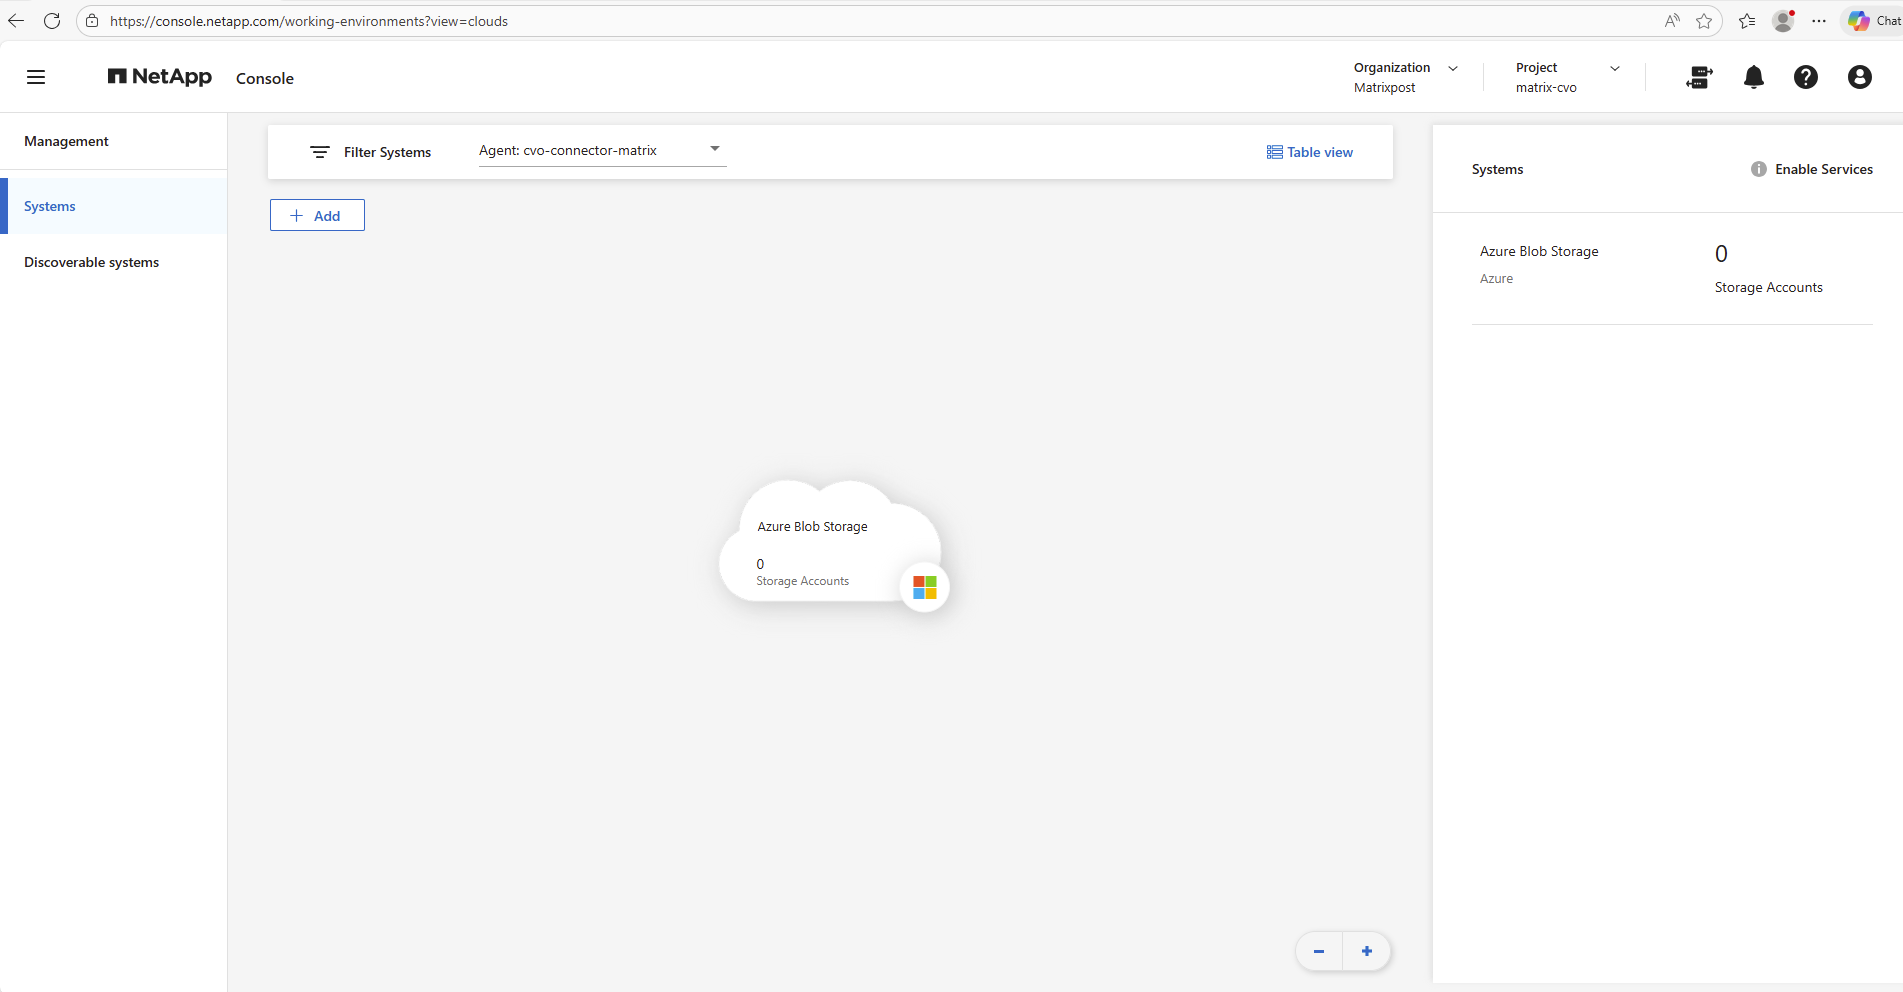Refresh the browser page
1903x992 pixels.
(52, 21)
